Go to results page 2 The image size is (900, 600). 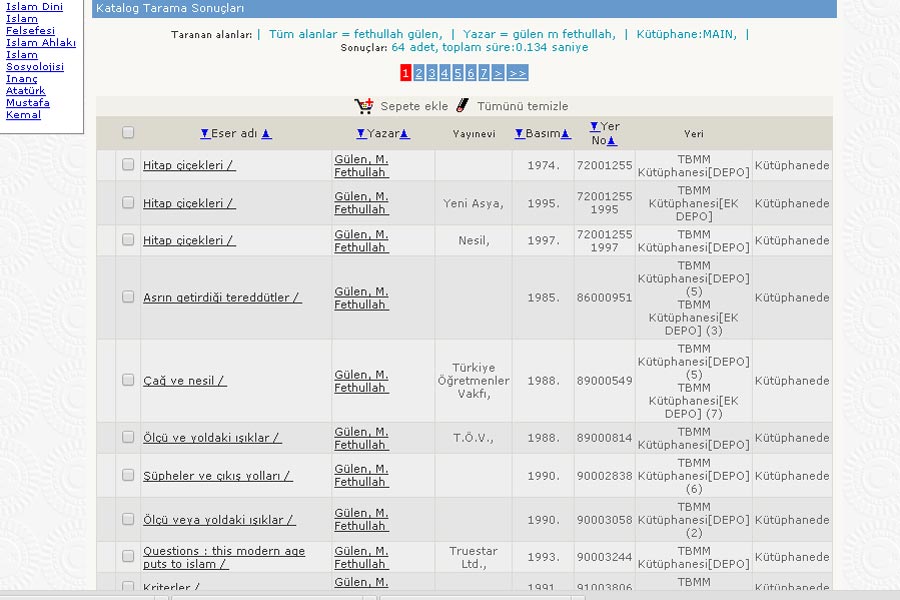(419, 73)
